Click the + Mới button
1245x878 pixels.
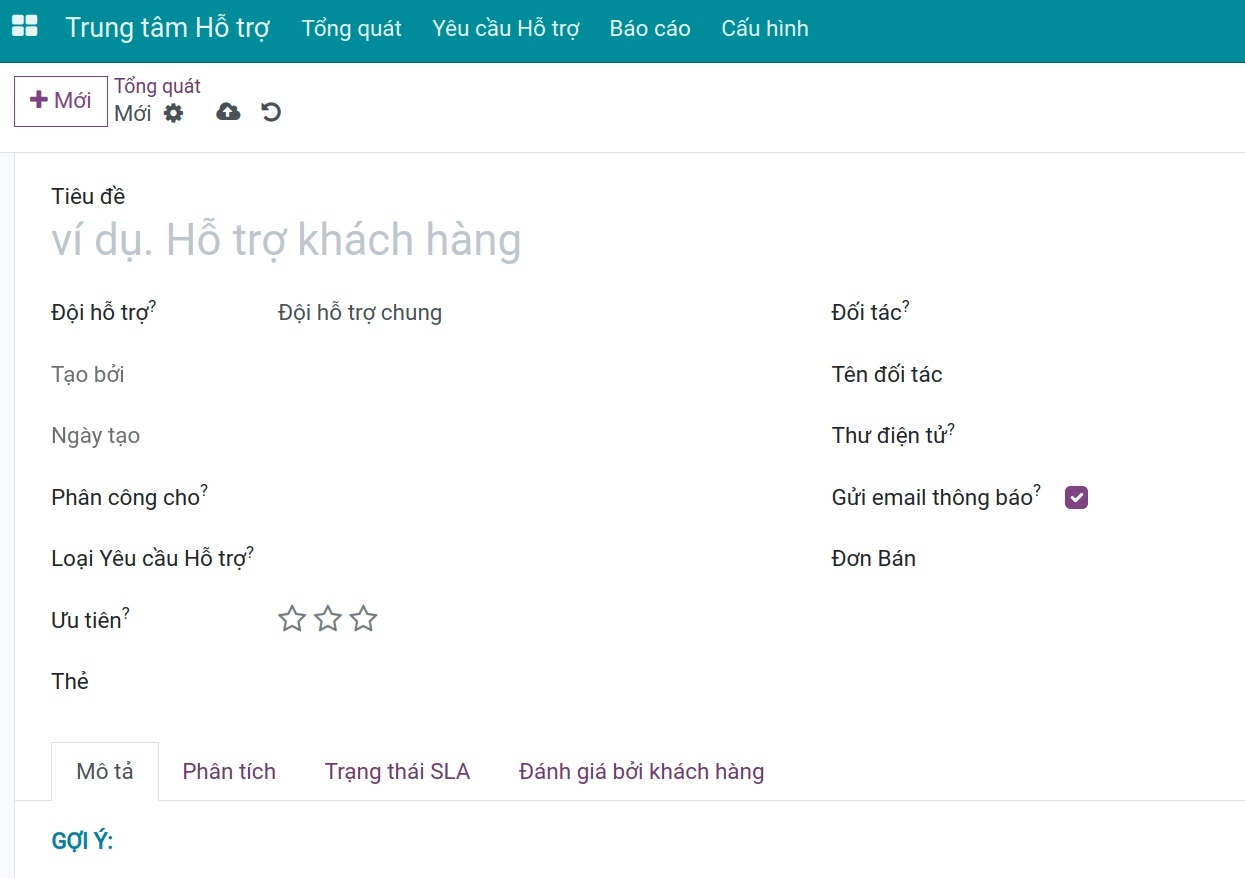(61, 101)
